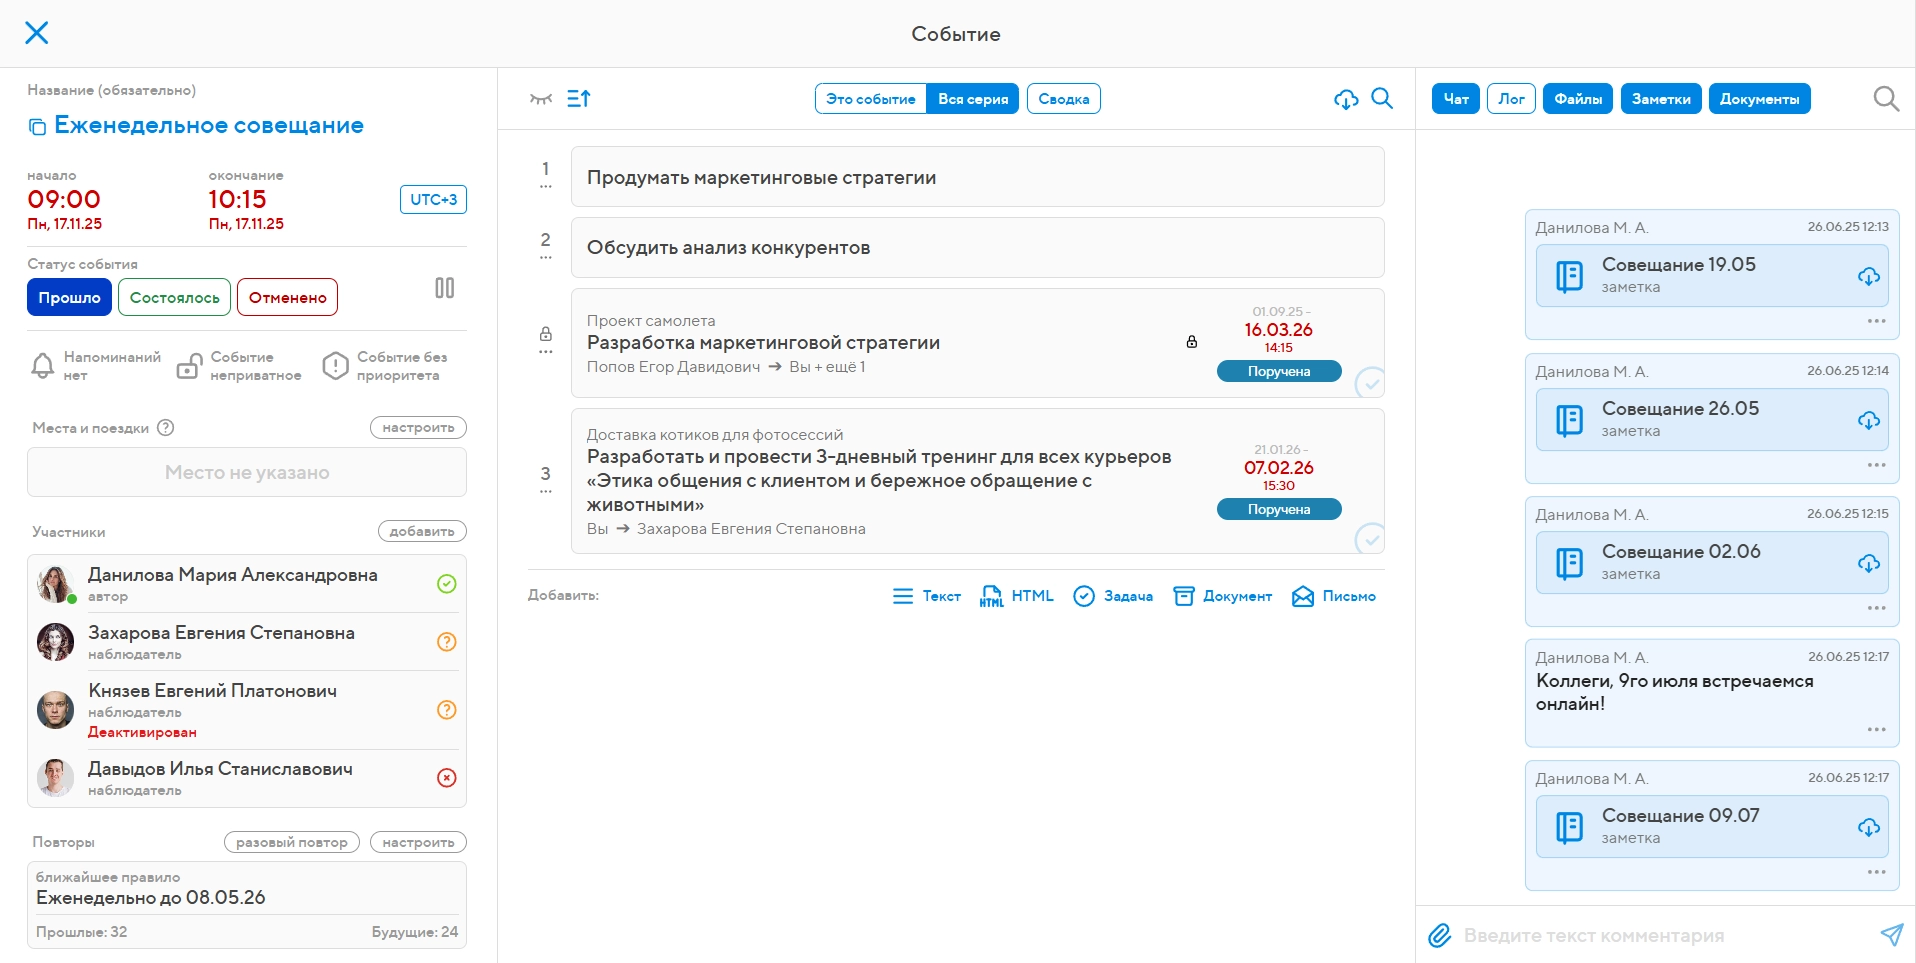Switch to the Заметки tab

click(x=1661, y=98)
